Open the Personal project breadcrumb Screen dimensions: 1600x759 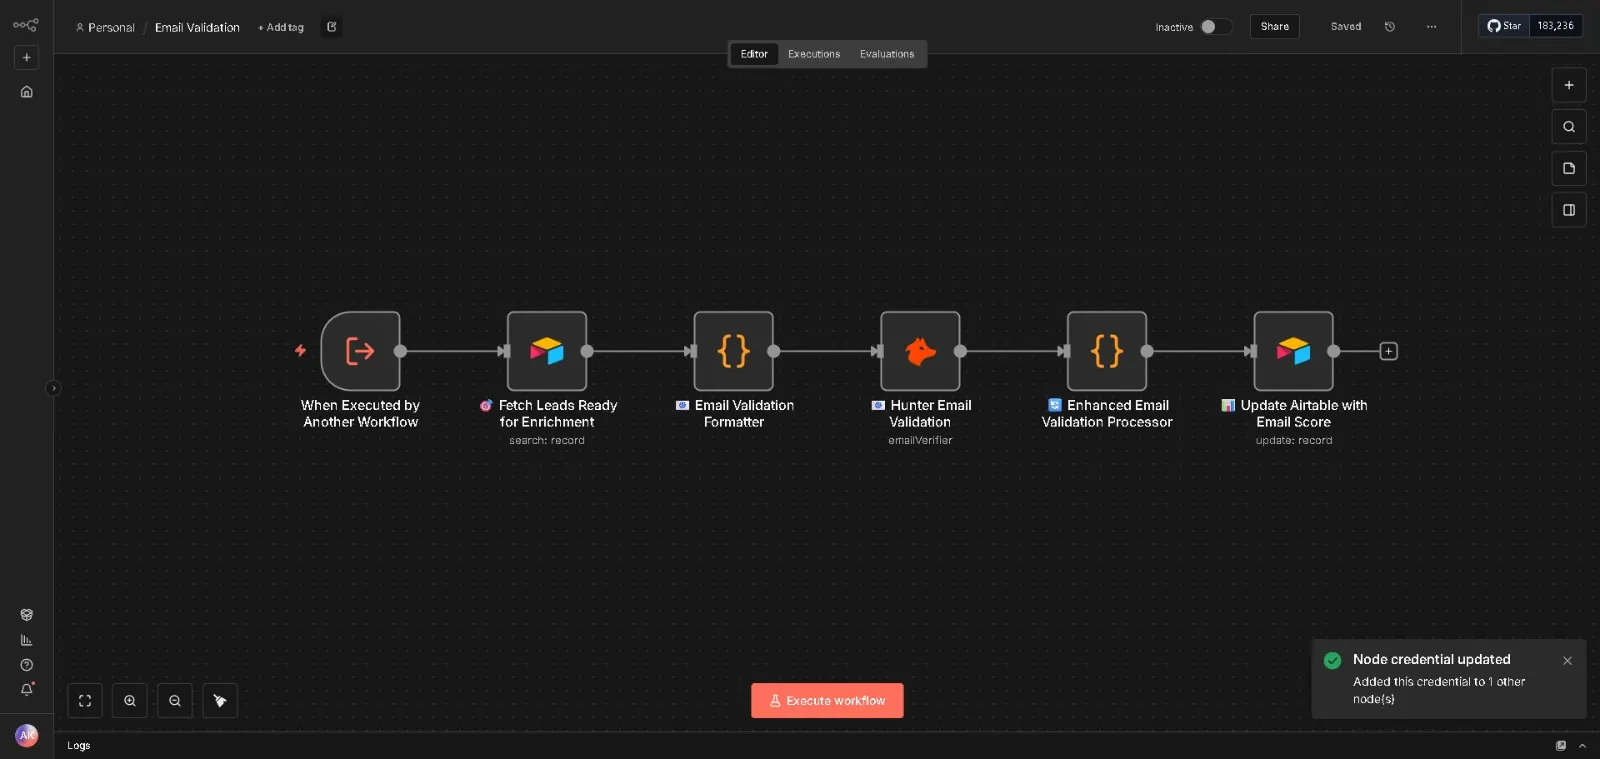[x=105, y=27]
